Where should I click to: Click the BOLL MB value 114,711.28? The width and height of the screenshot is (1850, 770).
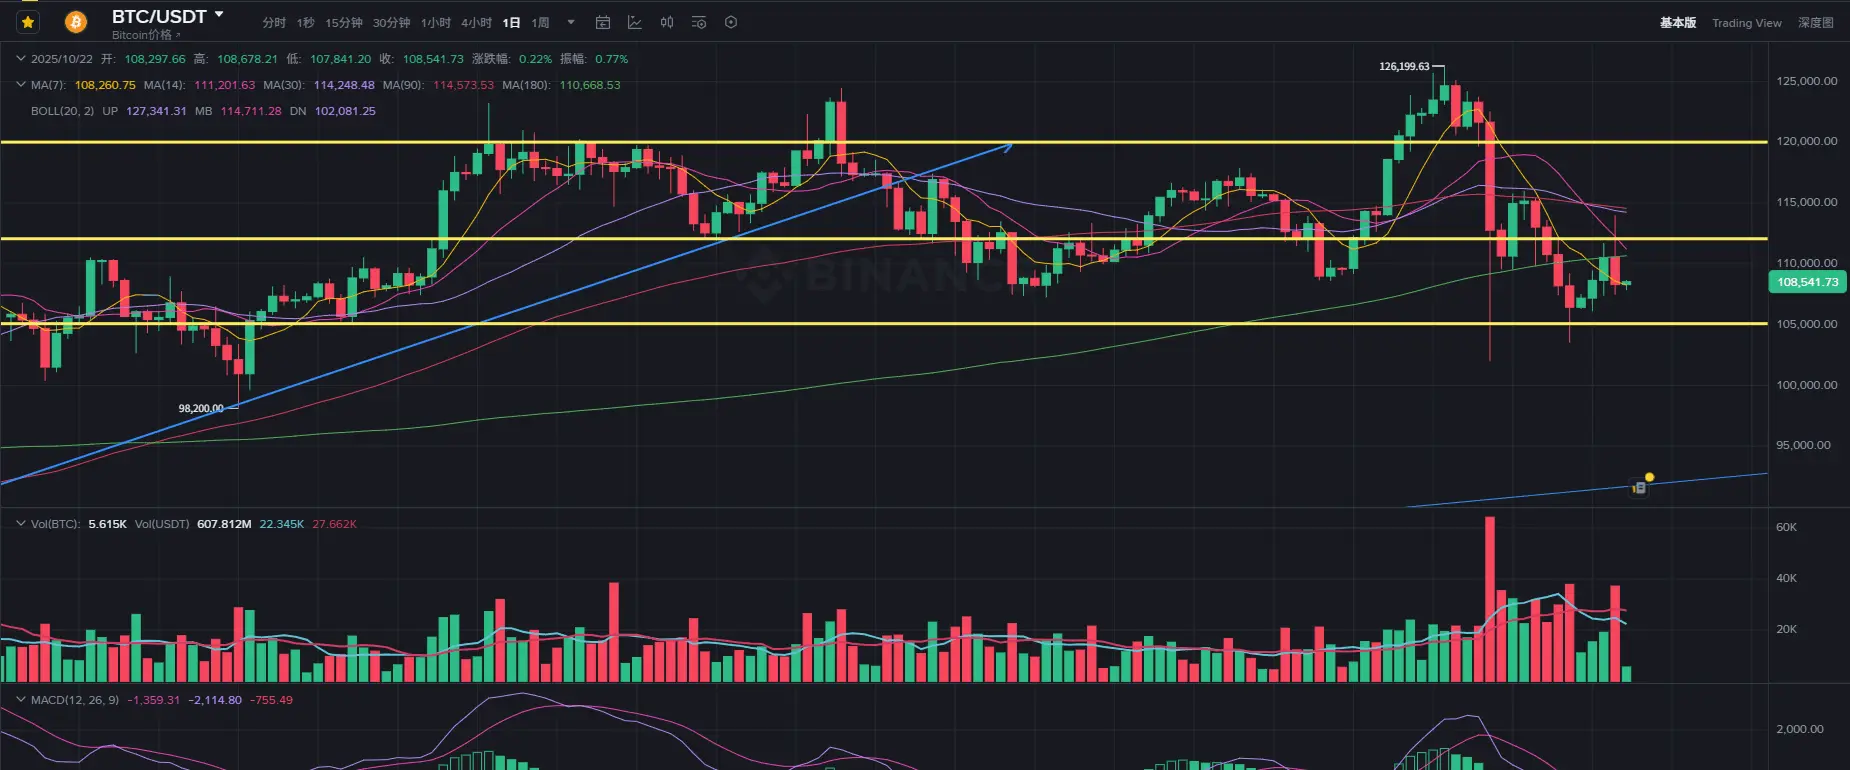(251, 111)
